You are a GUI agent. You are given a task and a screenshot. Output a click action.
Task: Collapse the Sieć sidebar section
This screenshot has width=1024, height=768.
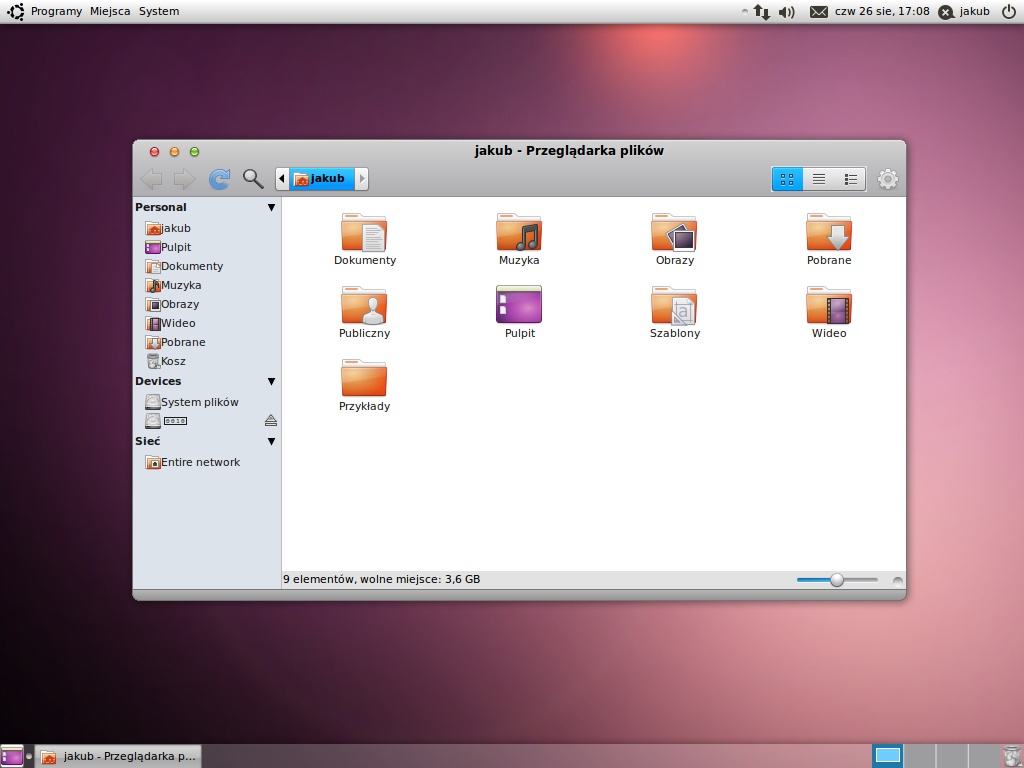coord(271,441)
